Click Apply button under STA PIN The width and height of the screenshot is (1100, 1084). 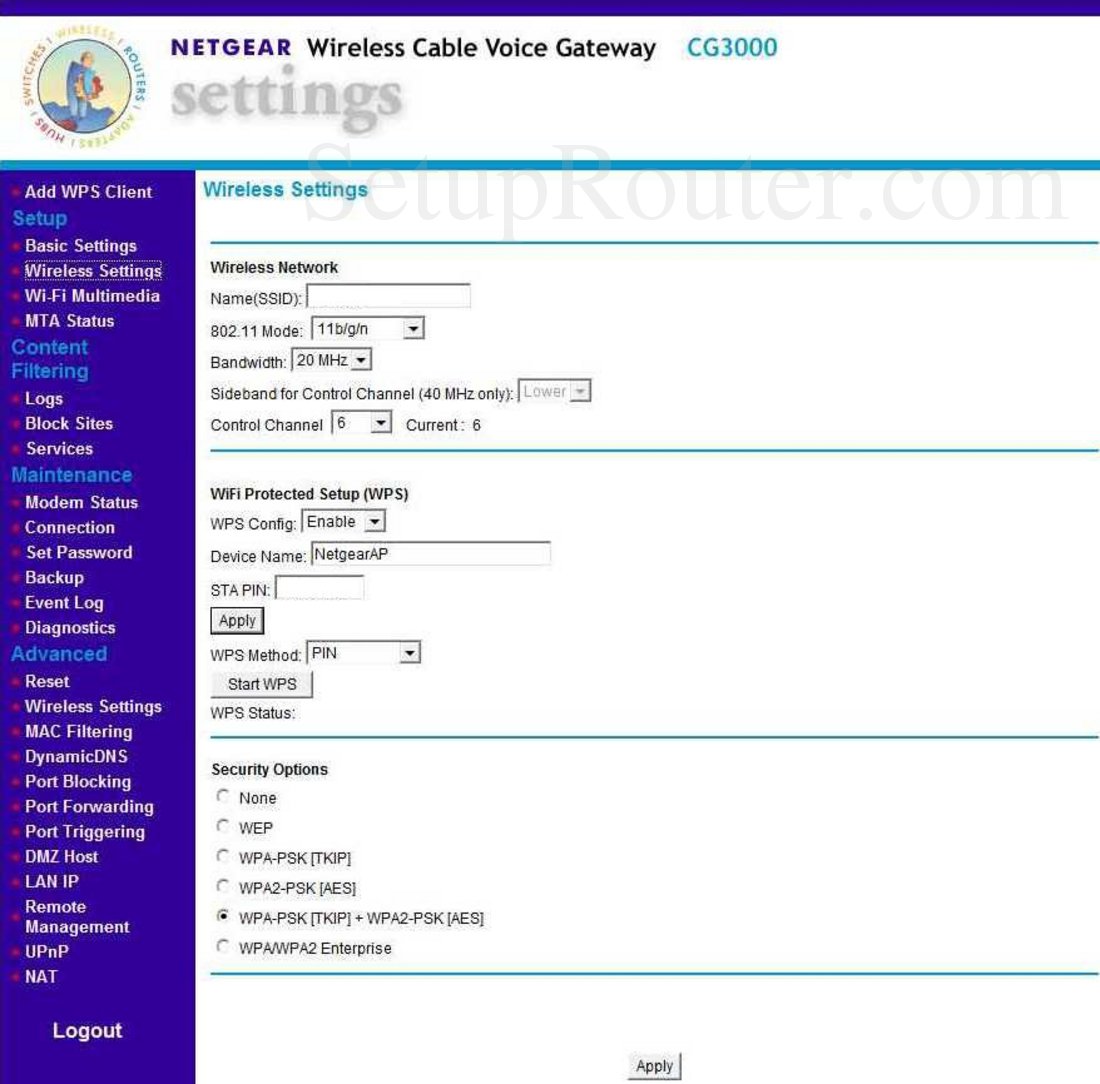coord(237,620)
